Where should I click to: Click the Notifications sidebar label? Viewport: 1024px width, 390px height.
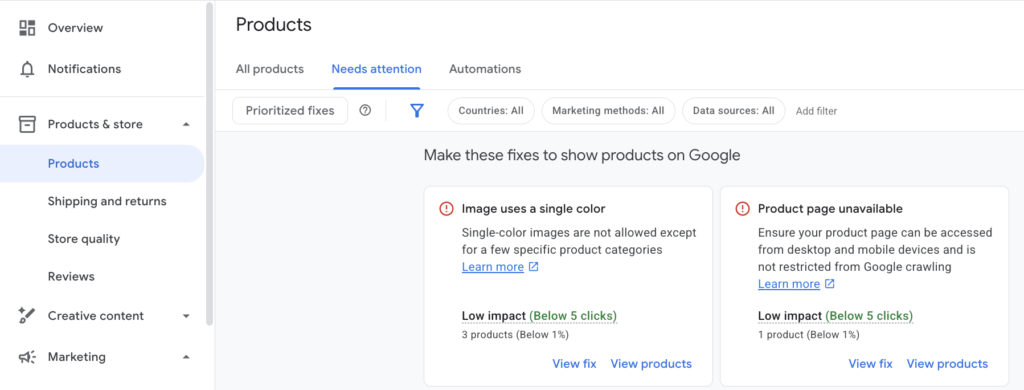(84, 69)
